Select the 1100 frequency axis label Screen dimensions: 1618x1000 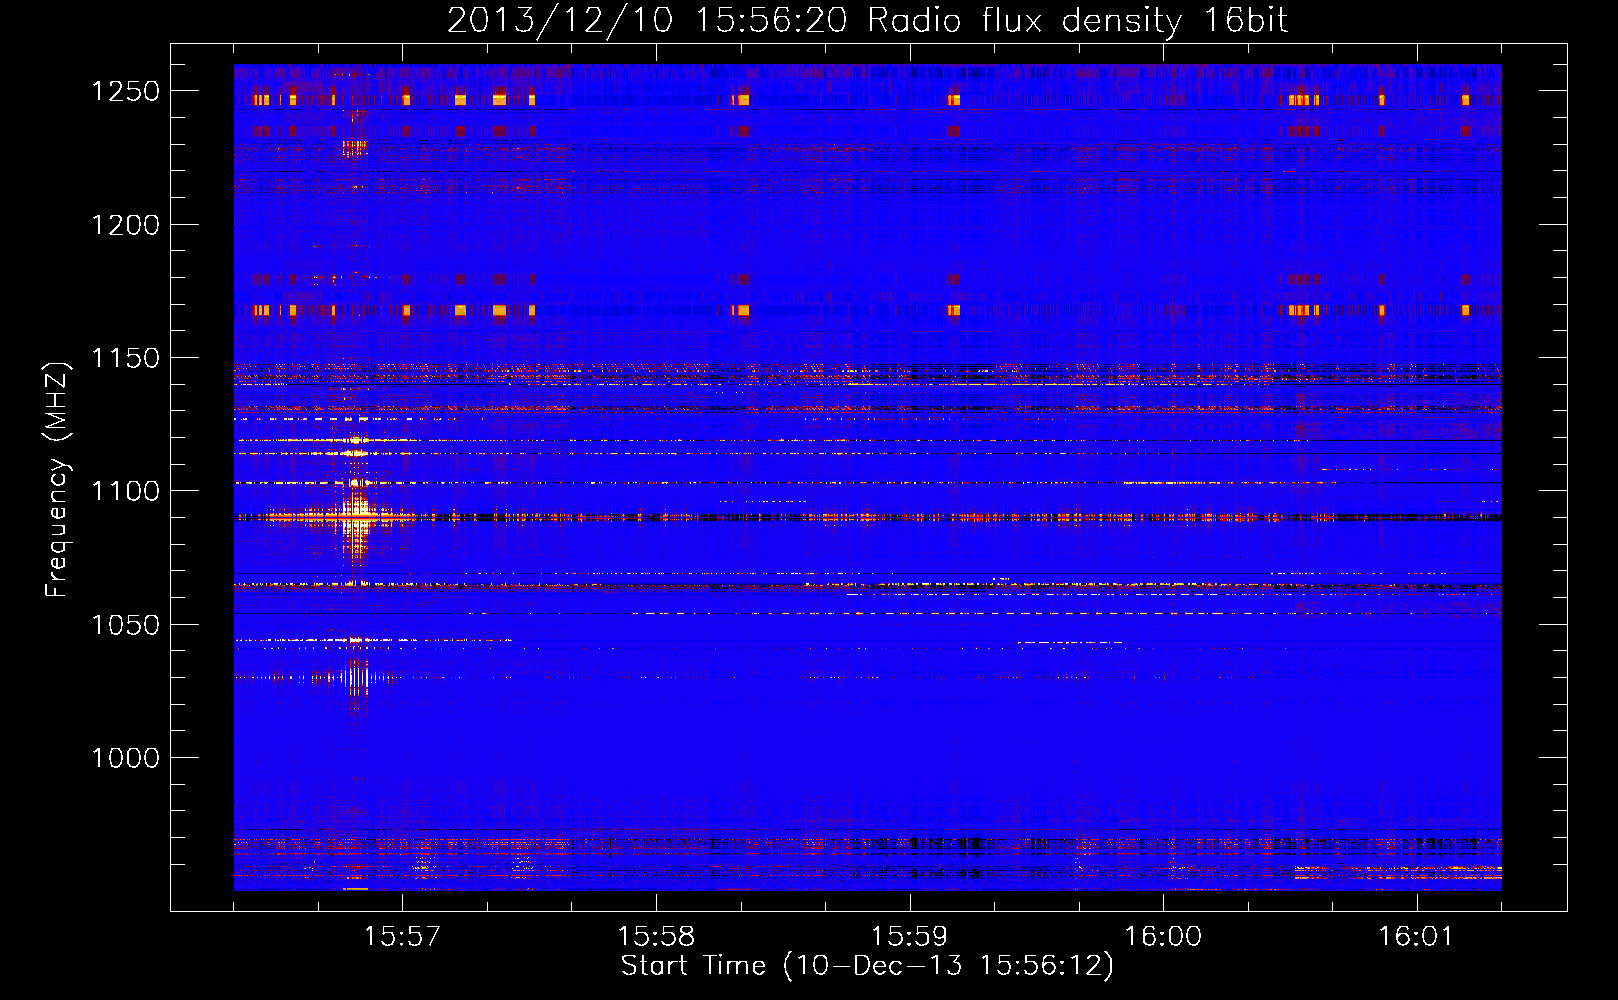click(125, 491)
